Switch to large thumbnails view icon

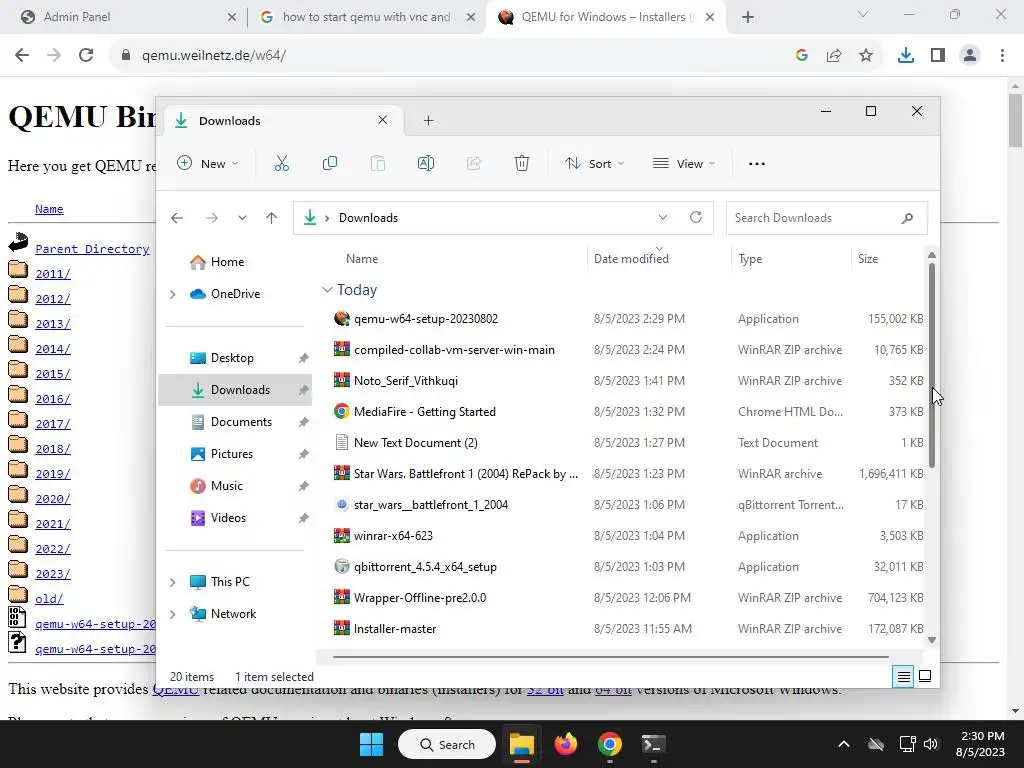coord(925,677)
